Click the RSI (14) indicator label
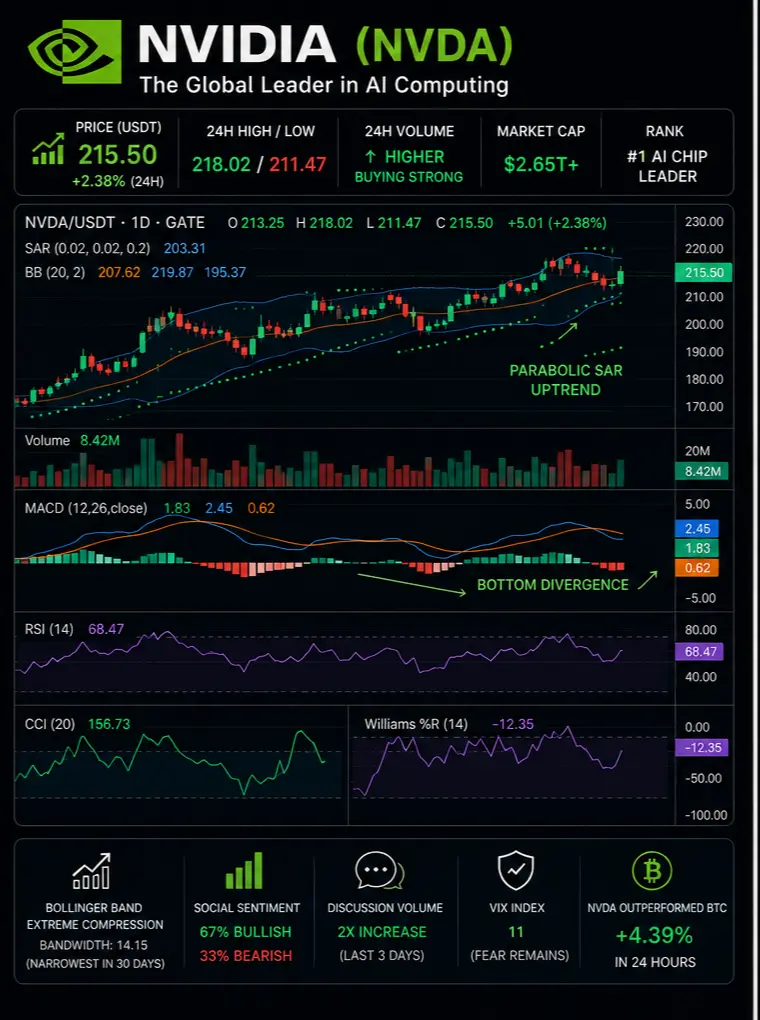This screenshot has width=760, height=1020. 49,629
